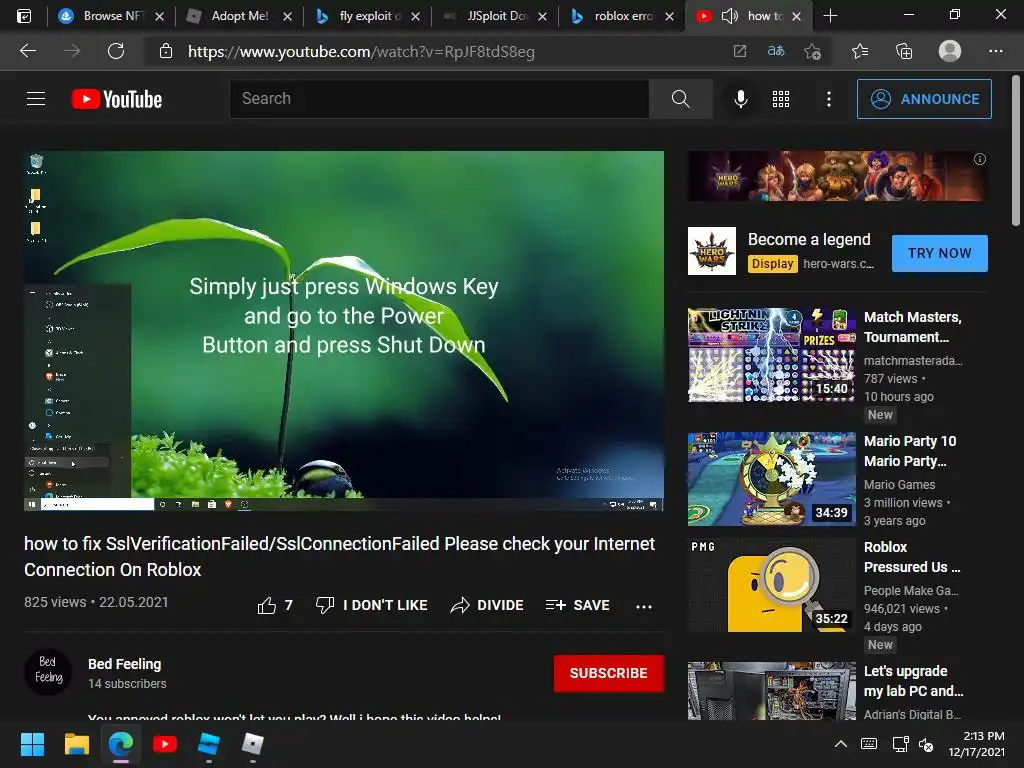Open the tab actions menu icon
This screenshot has height=768, width=1024.
24,16
